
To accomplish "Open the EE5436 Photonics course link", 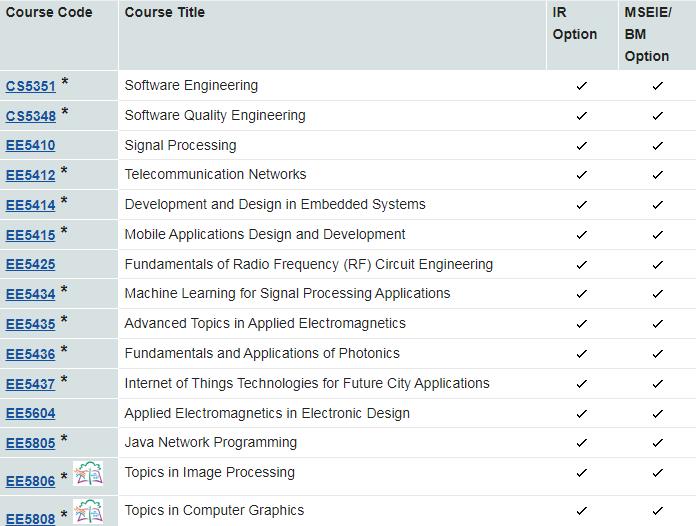I will (31, 355).
